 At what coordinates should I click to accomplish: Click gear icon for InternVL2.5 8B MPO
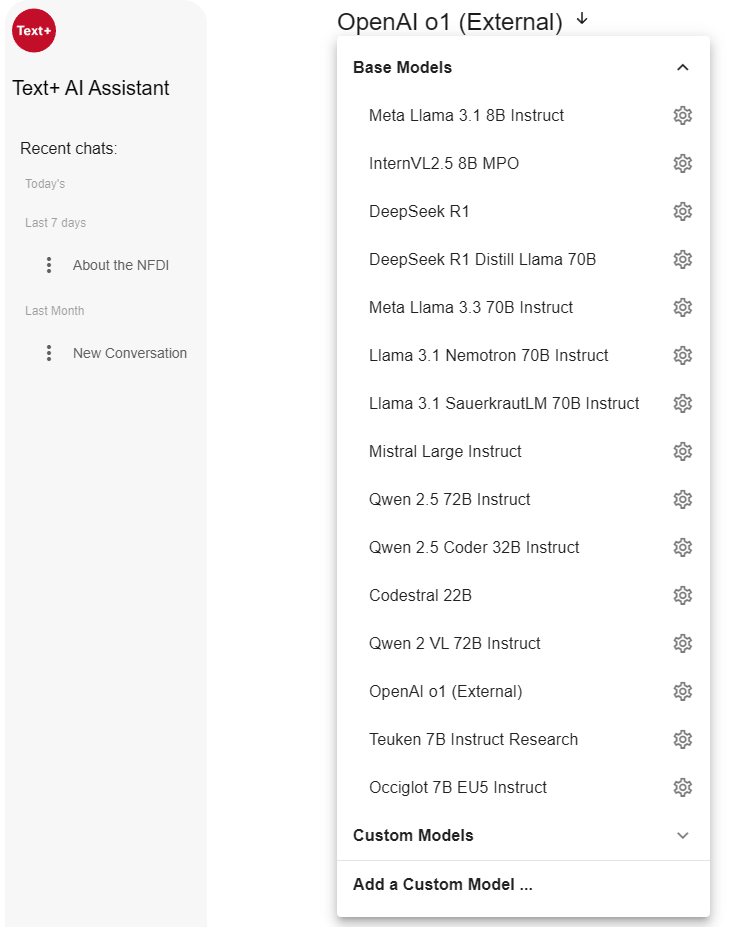683,163
